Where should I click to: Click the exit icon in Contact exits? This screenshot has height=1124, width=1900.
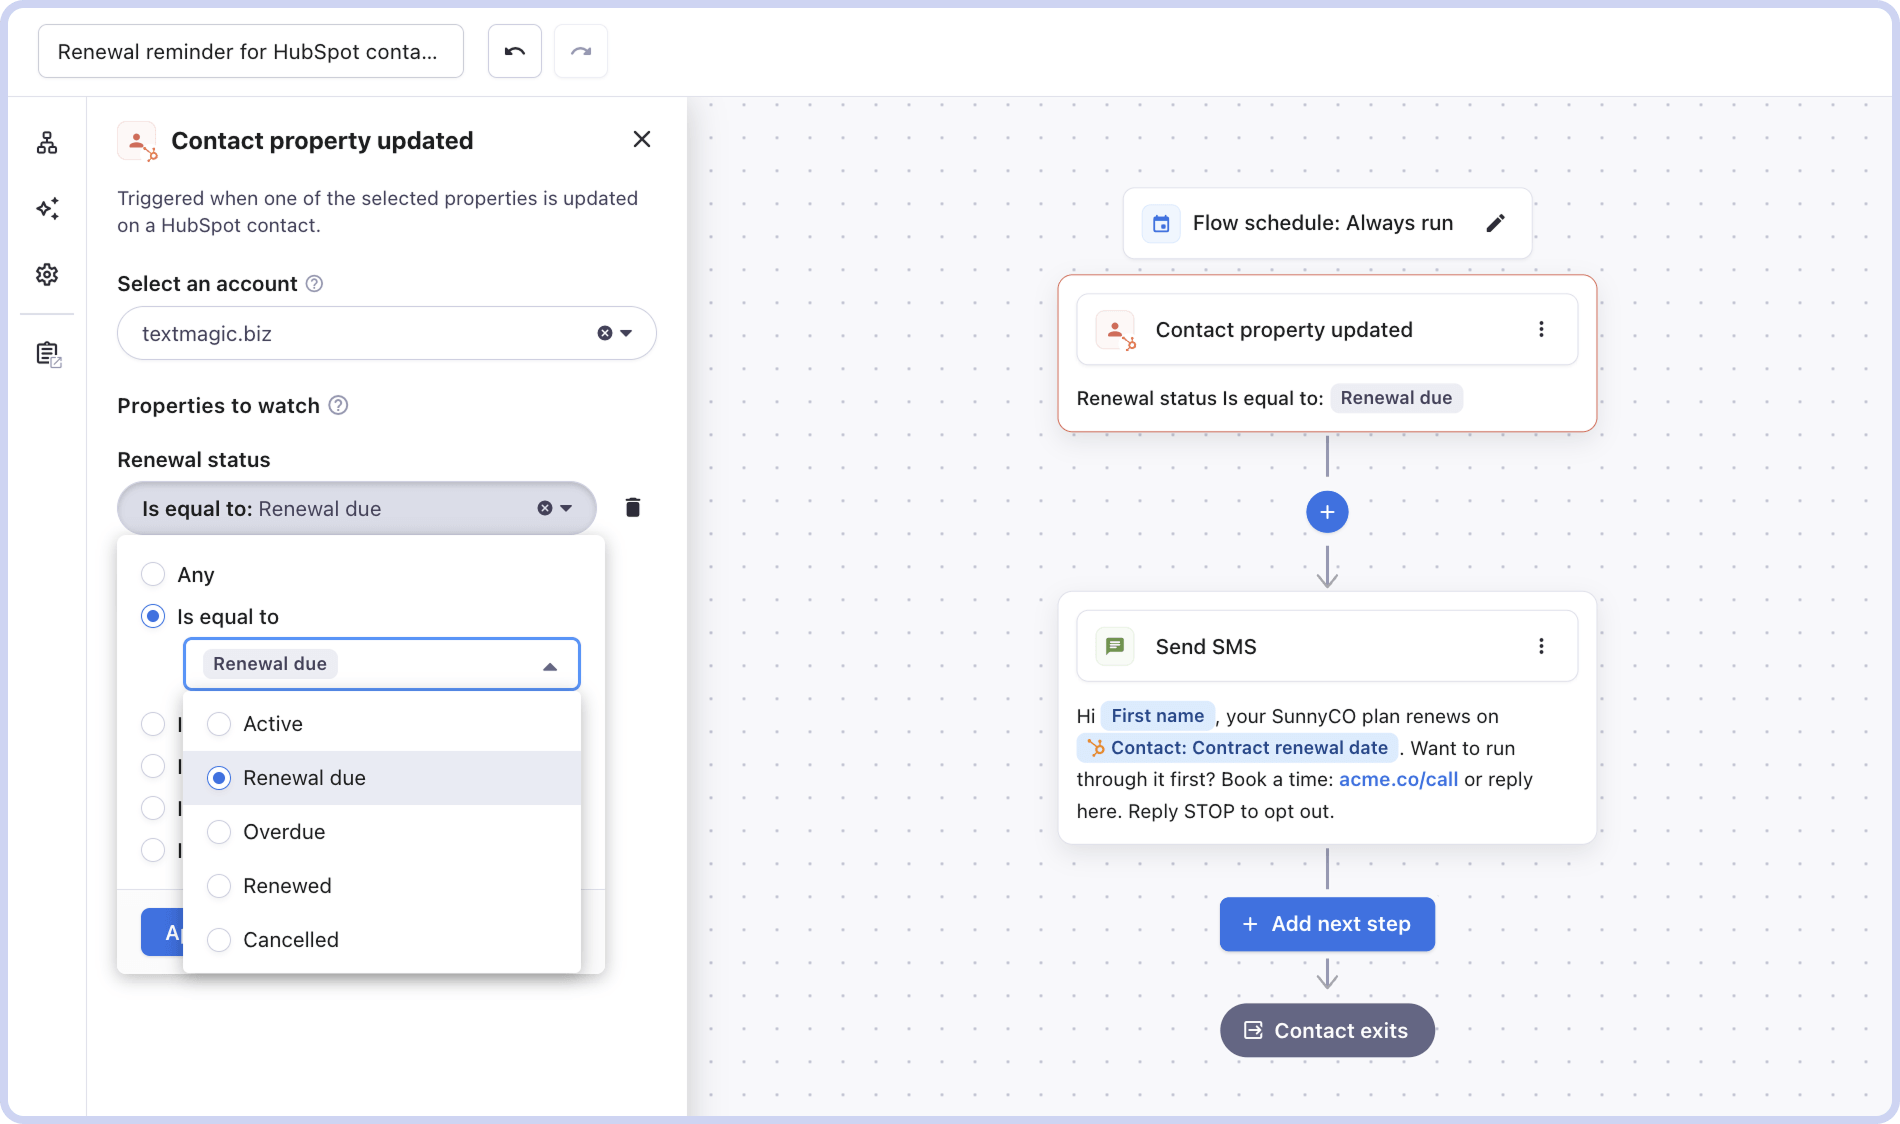click(1253, 1030)
